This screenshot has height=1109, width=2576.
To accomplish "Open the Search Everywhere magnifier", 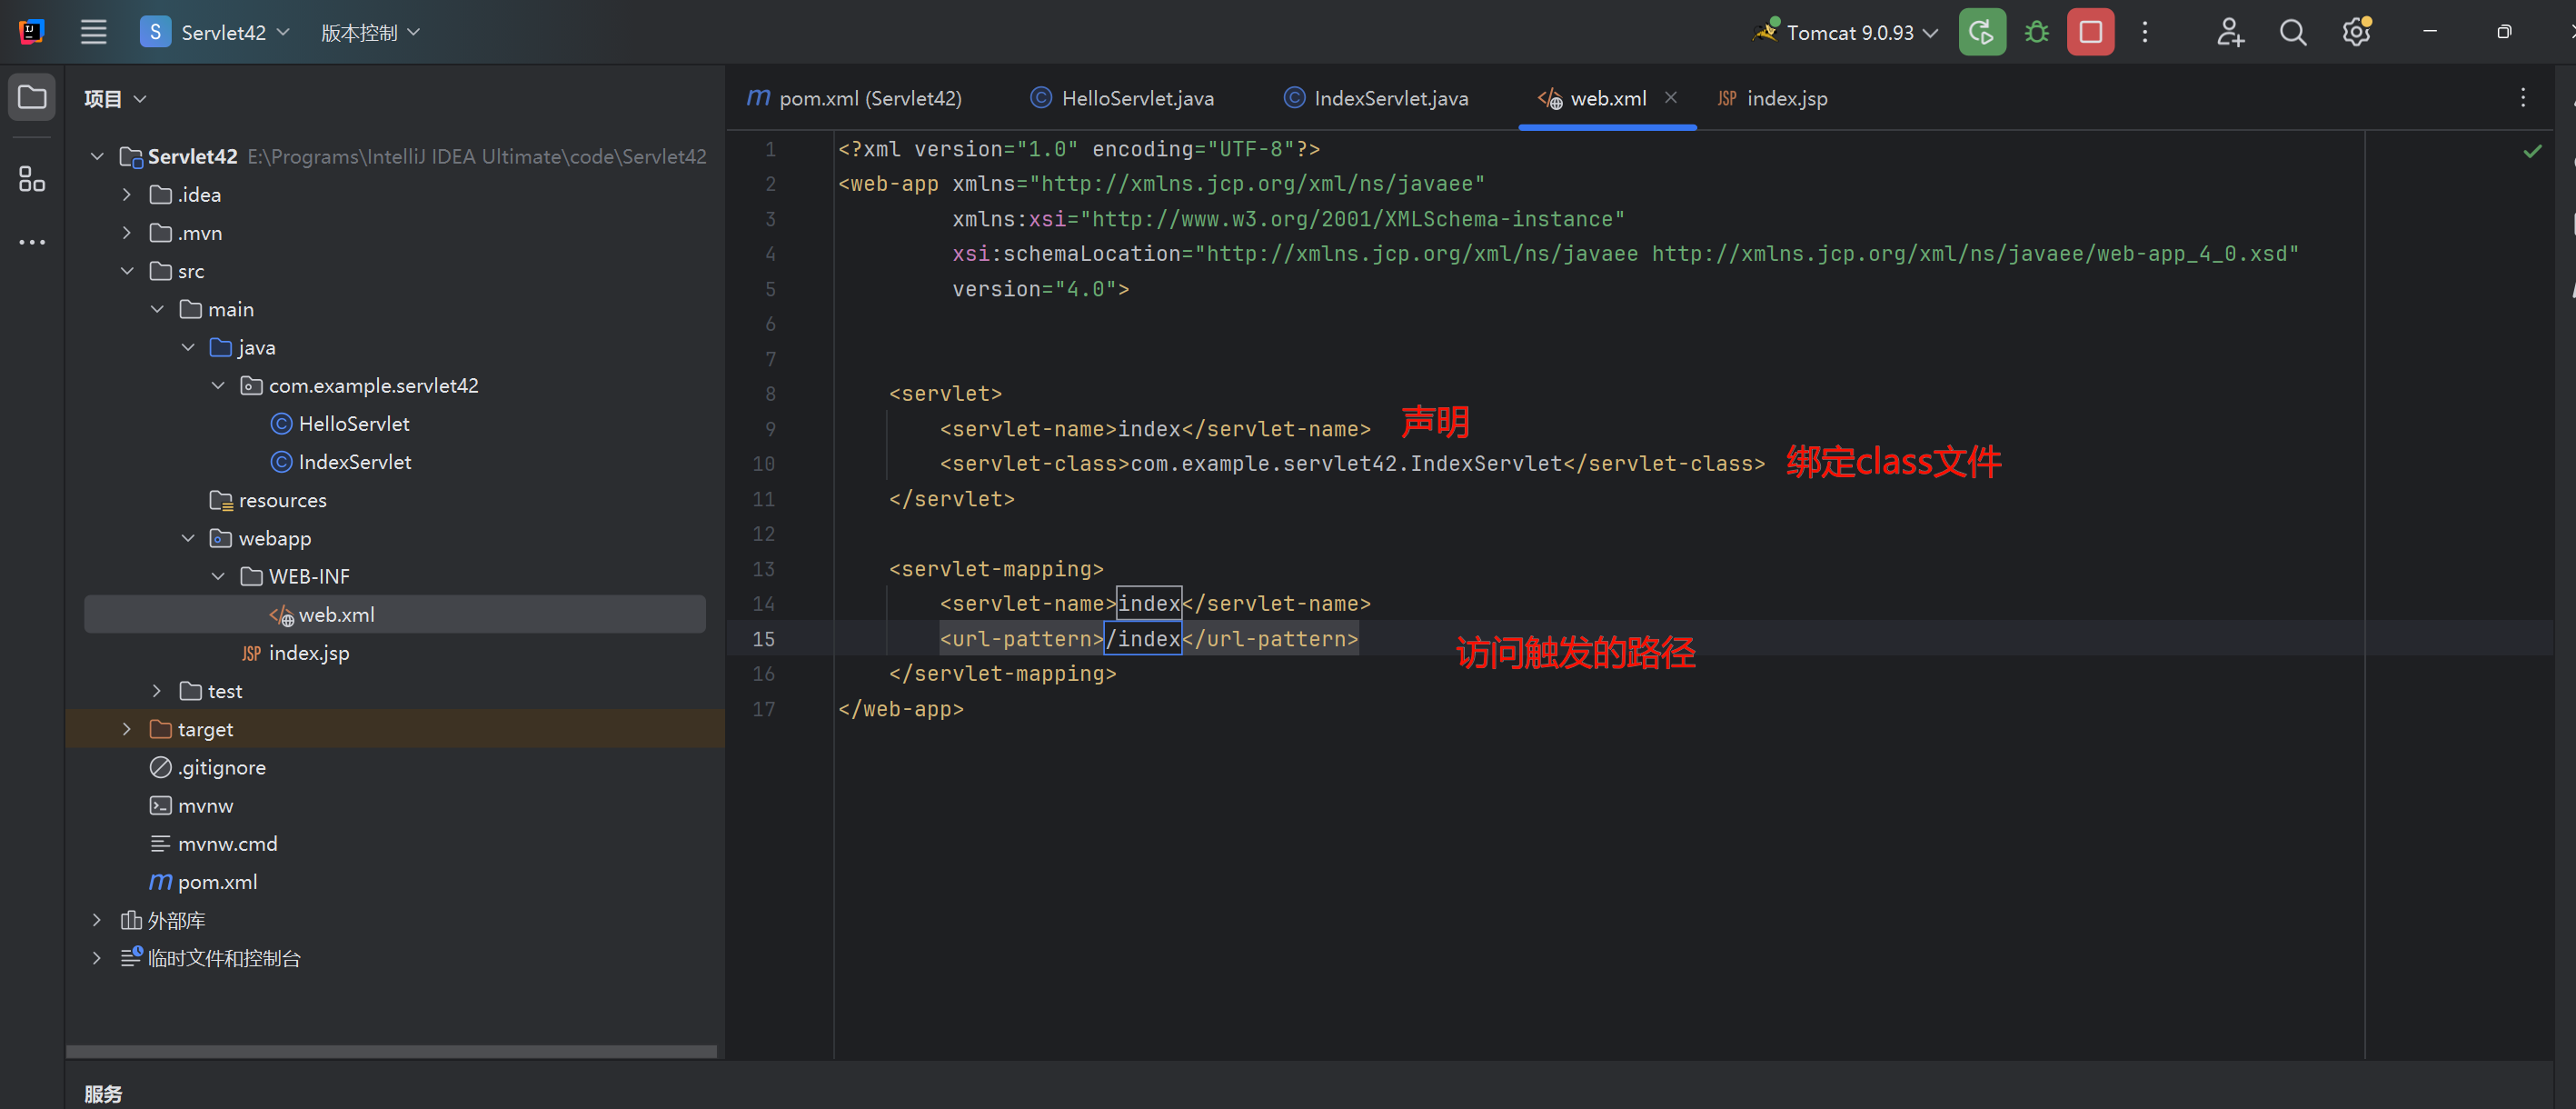I will (2292, 33).
